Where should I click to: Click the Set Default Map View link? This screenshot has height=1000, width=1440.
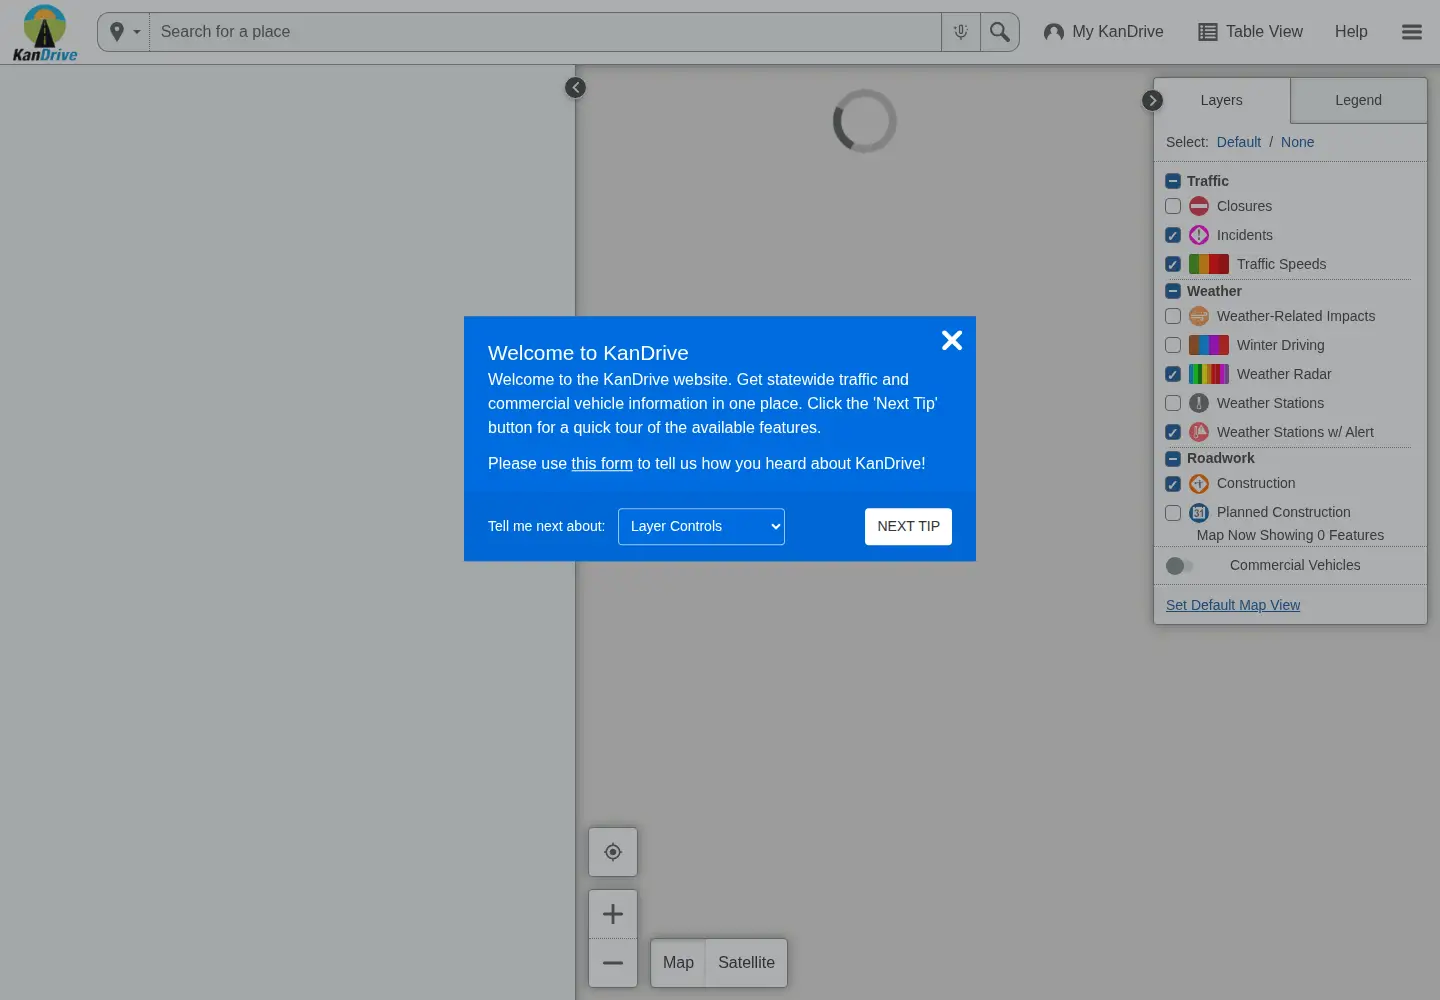pos(1233,605)
